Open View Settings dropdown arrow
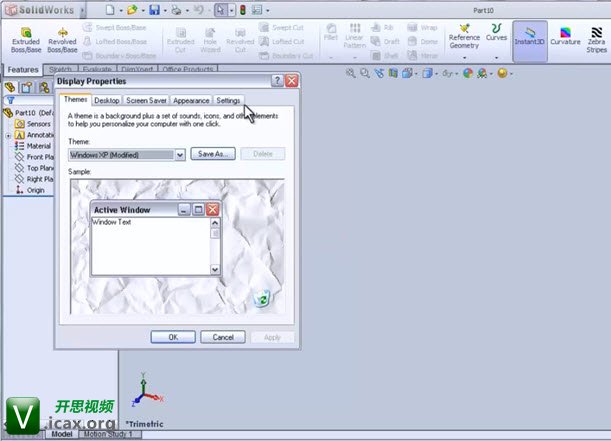The width and height of the screenshot is (611, 441). (x=511, y=74)
